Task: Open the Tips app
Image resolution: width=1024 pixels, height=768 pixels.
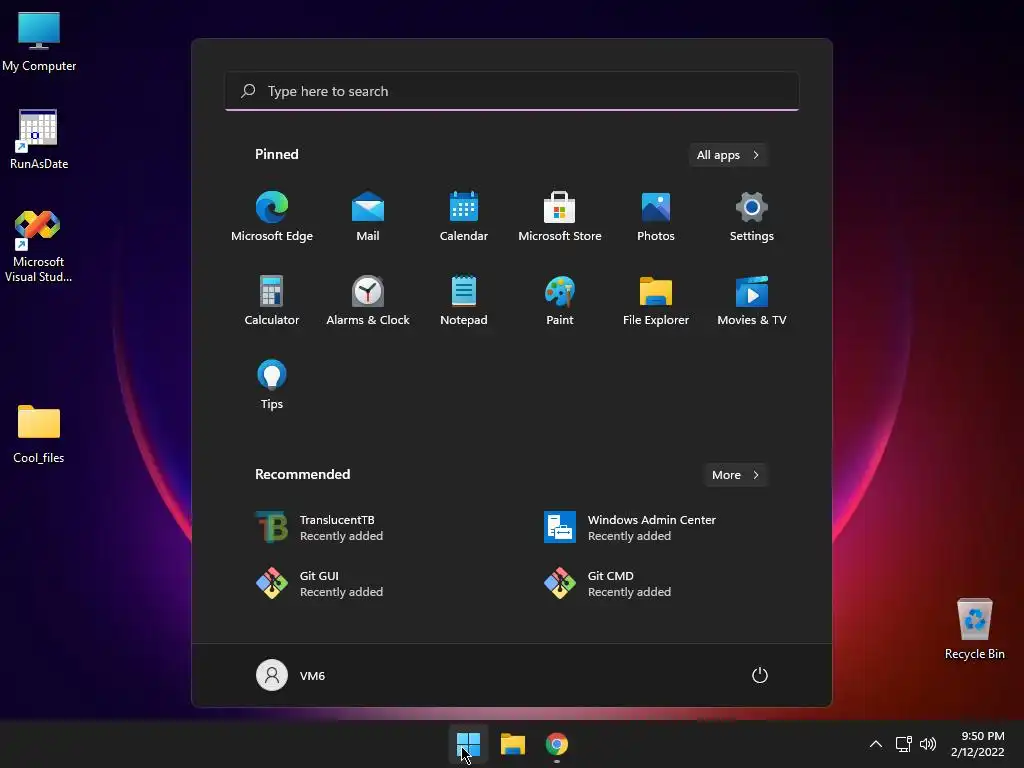Action: (x=272, y=385)
